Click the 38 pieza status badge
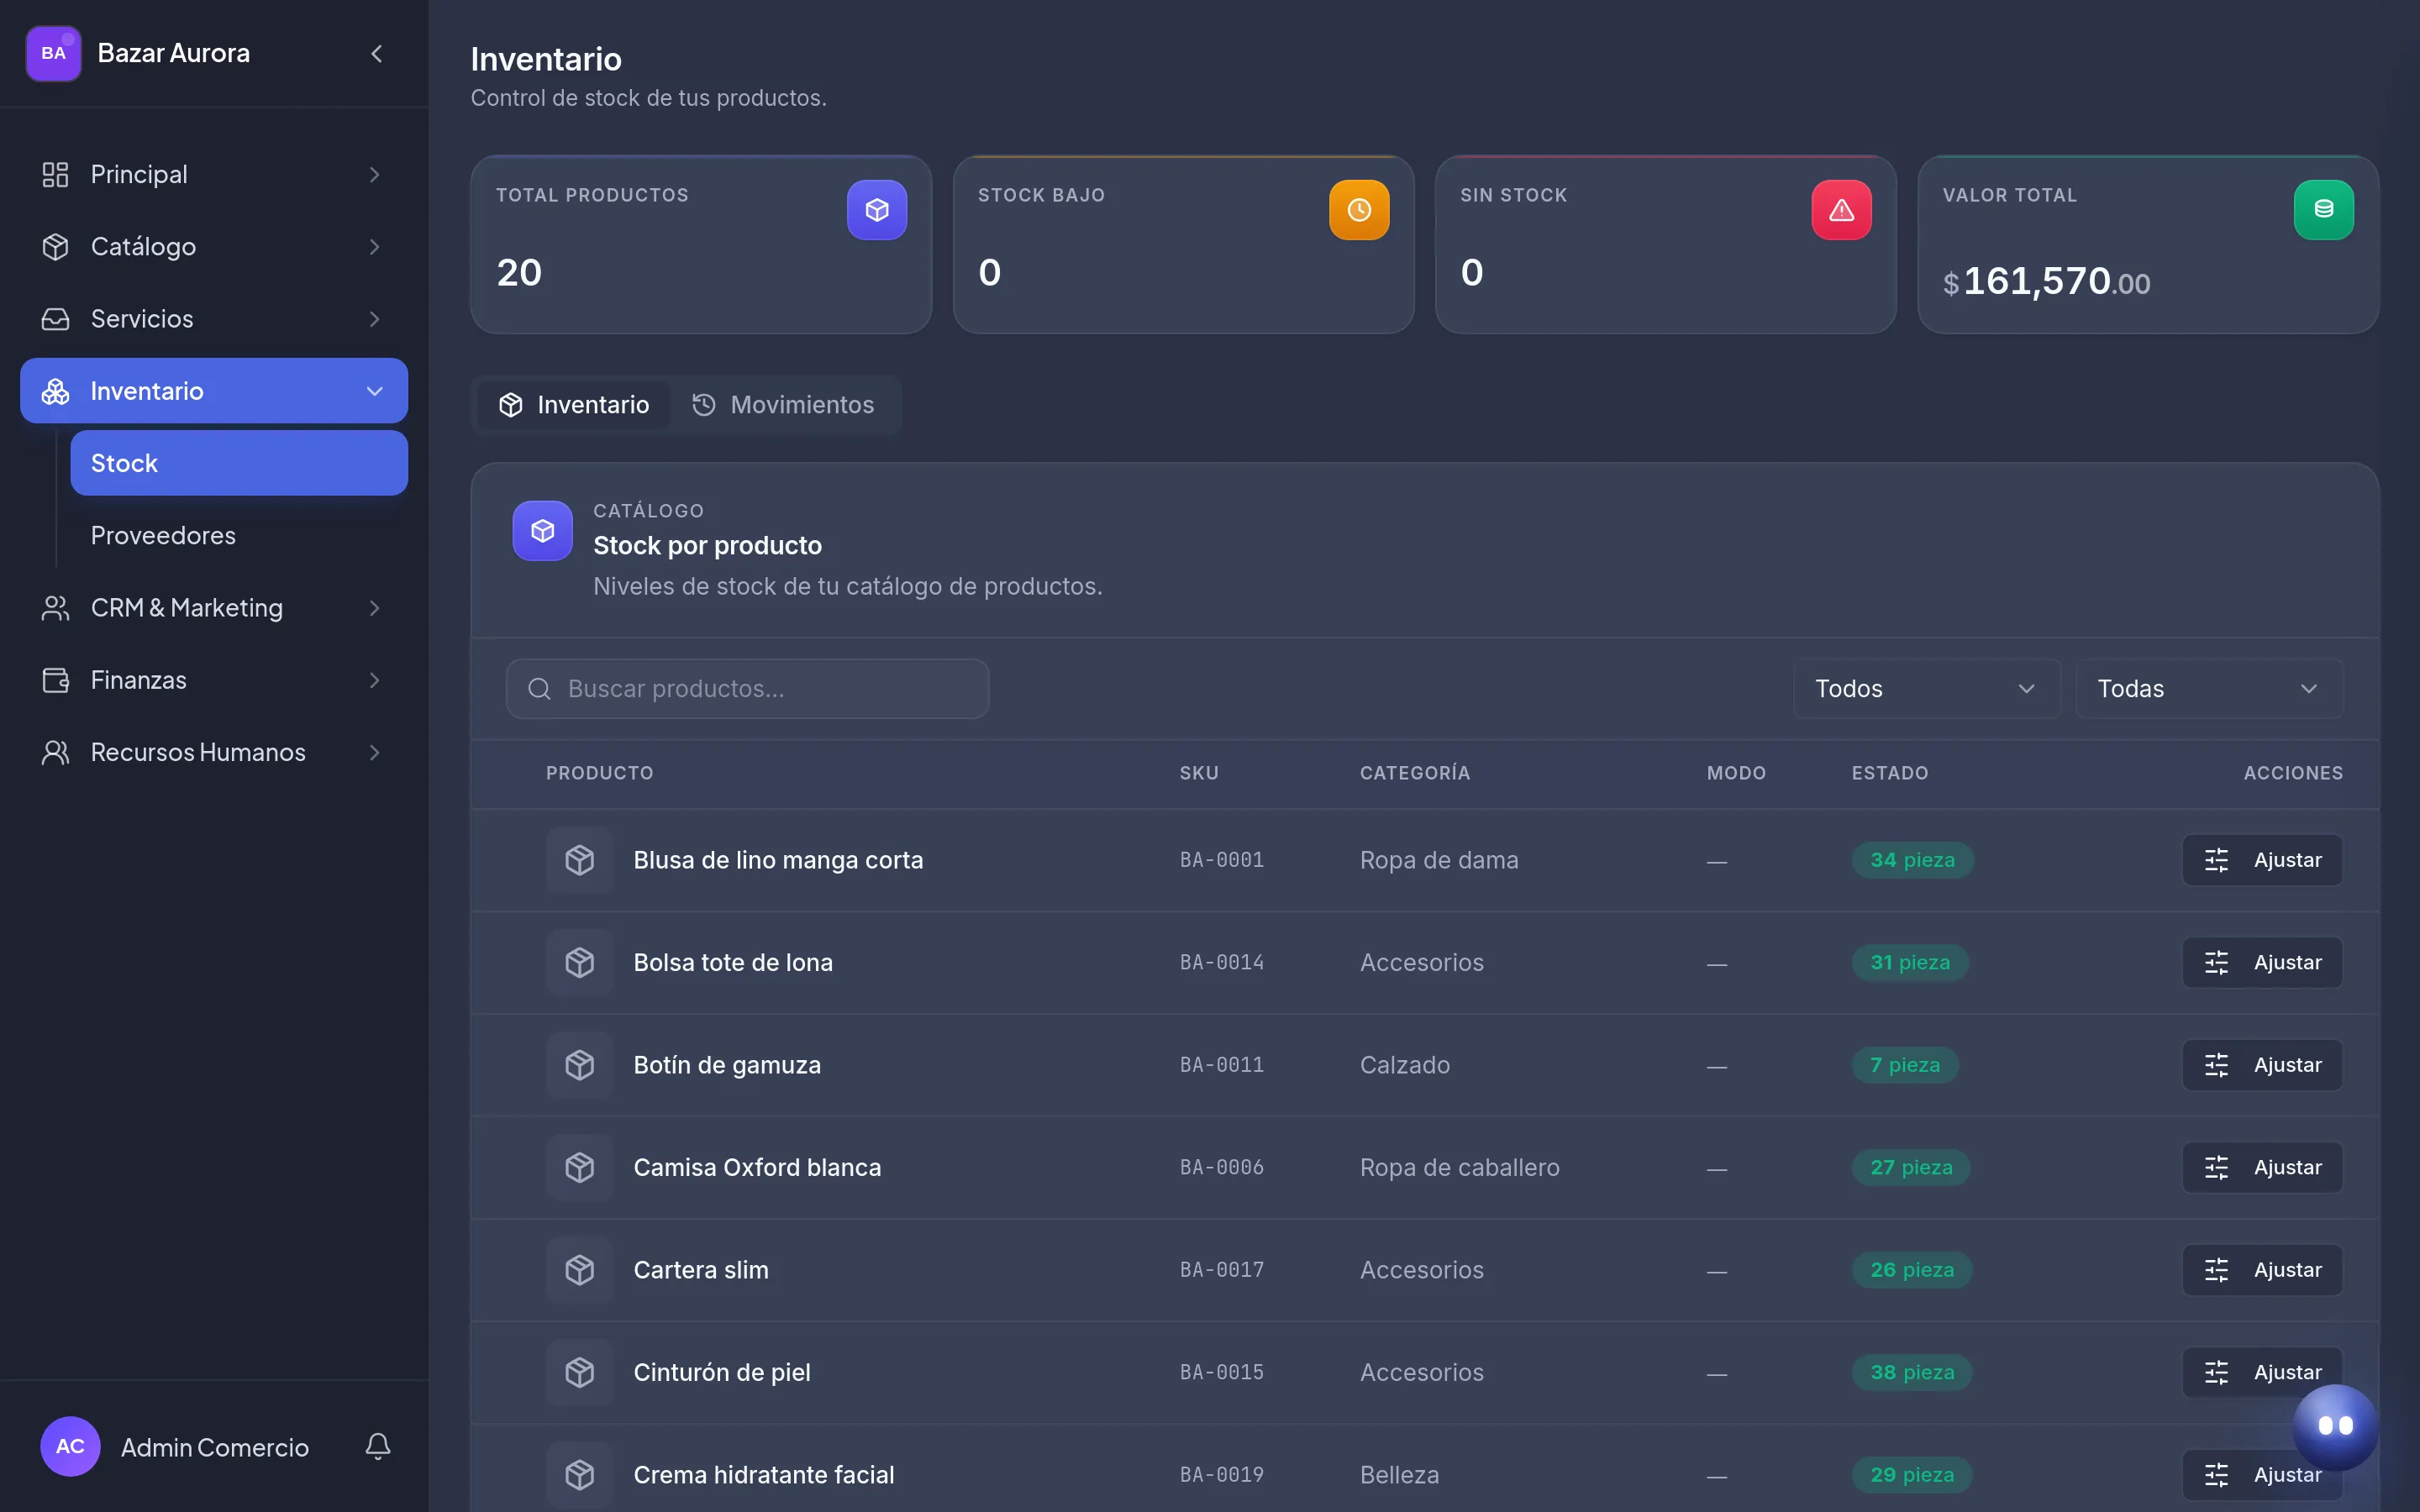 pos(1912,1372)
